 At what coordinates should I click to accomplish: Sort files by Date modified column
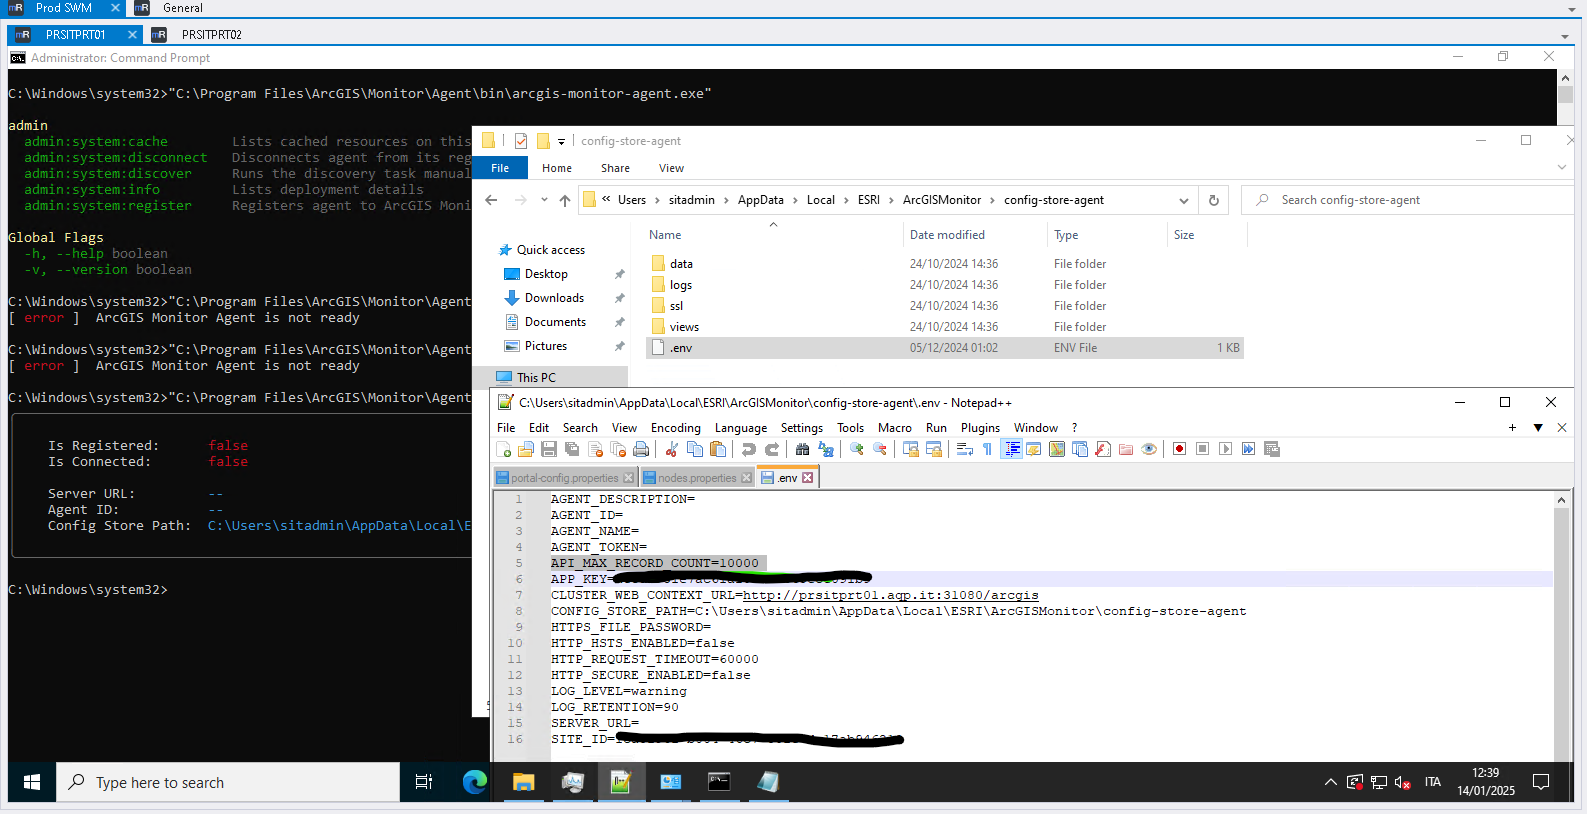pyautogui.click(x=947, y=235)
